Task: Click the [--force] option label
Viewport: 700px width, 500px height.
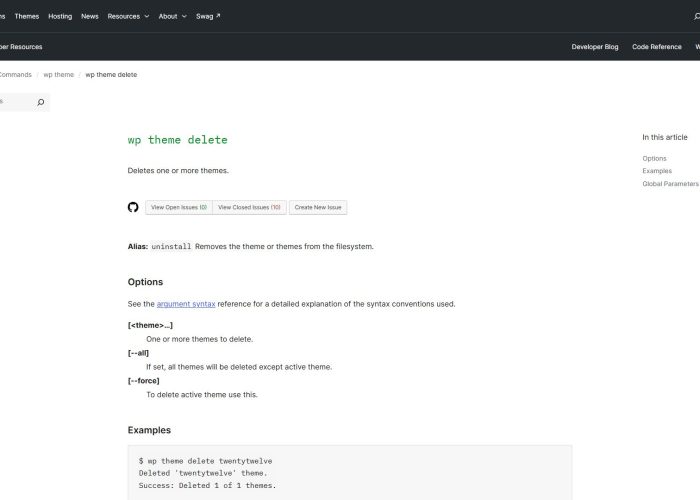Action: (x=143, y=381)
